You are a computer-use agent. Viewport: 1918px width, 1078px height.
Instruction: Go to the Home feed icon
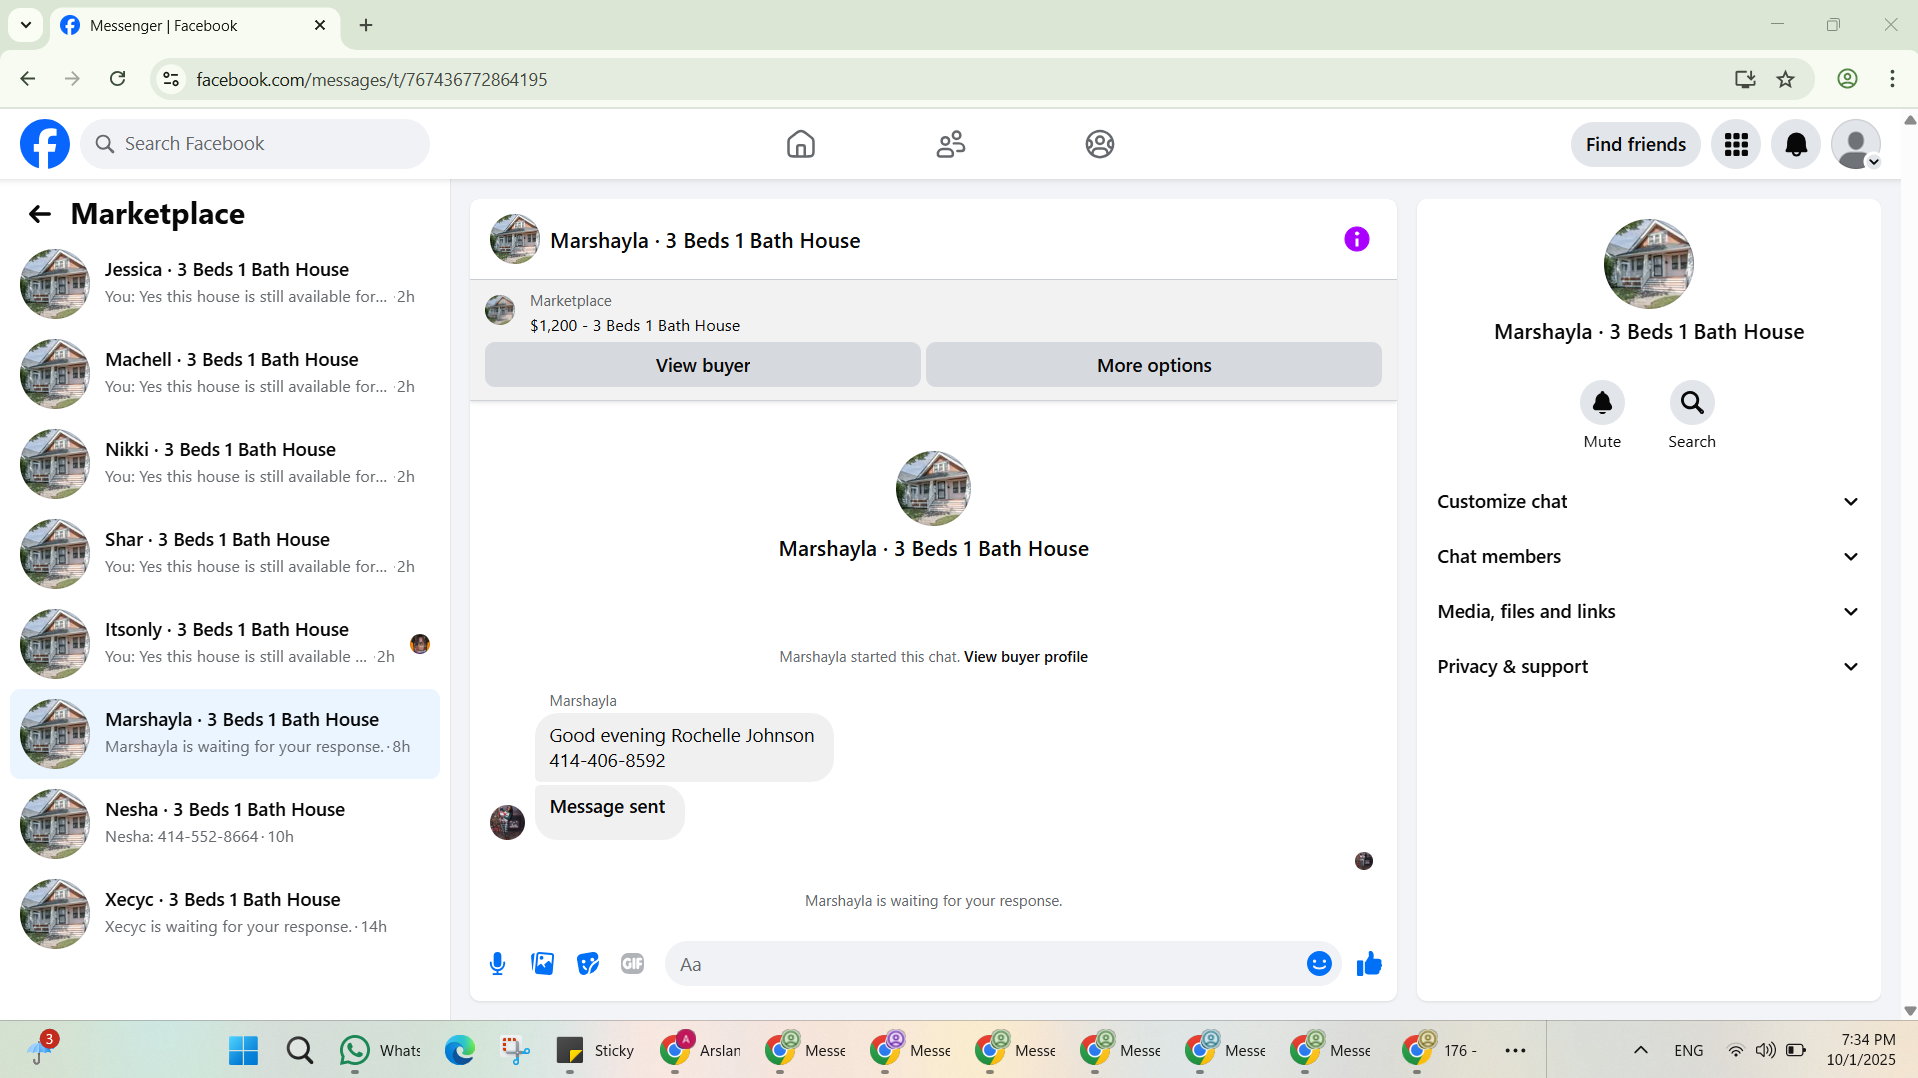coord(801,144)
